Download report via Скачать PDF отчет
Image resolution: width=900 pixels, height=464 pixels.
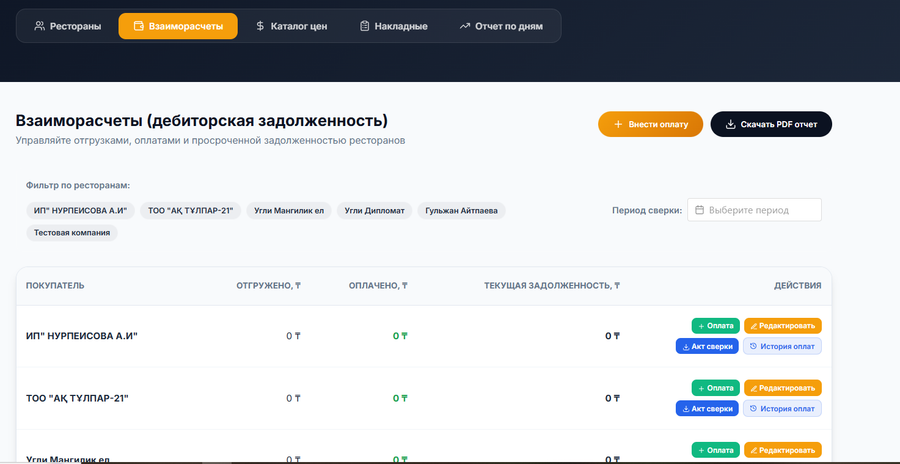pos(771,124)
